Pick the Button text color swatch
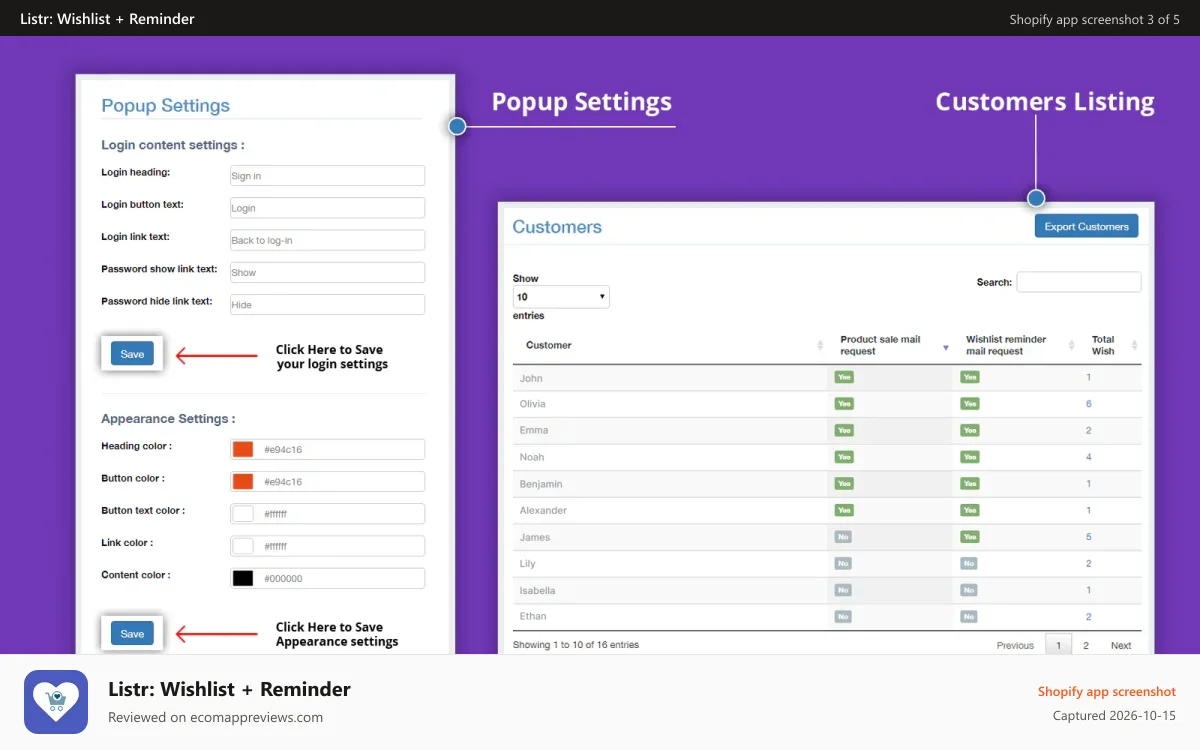The image size is (1200, 750). click(x=243, y=514)
